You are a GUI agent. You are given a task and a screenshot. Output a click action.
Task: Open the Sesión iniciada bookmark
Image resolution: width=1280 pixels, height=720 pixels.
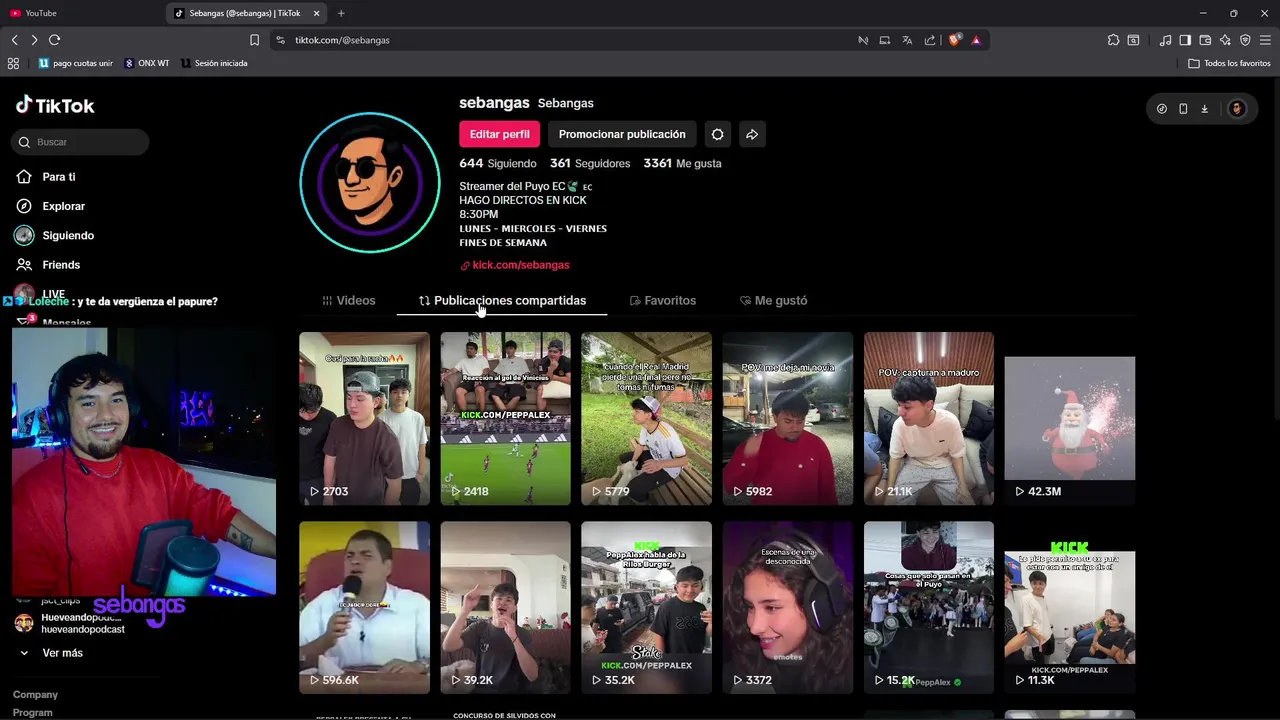[x=214, y=63]
